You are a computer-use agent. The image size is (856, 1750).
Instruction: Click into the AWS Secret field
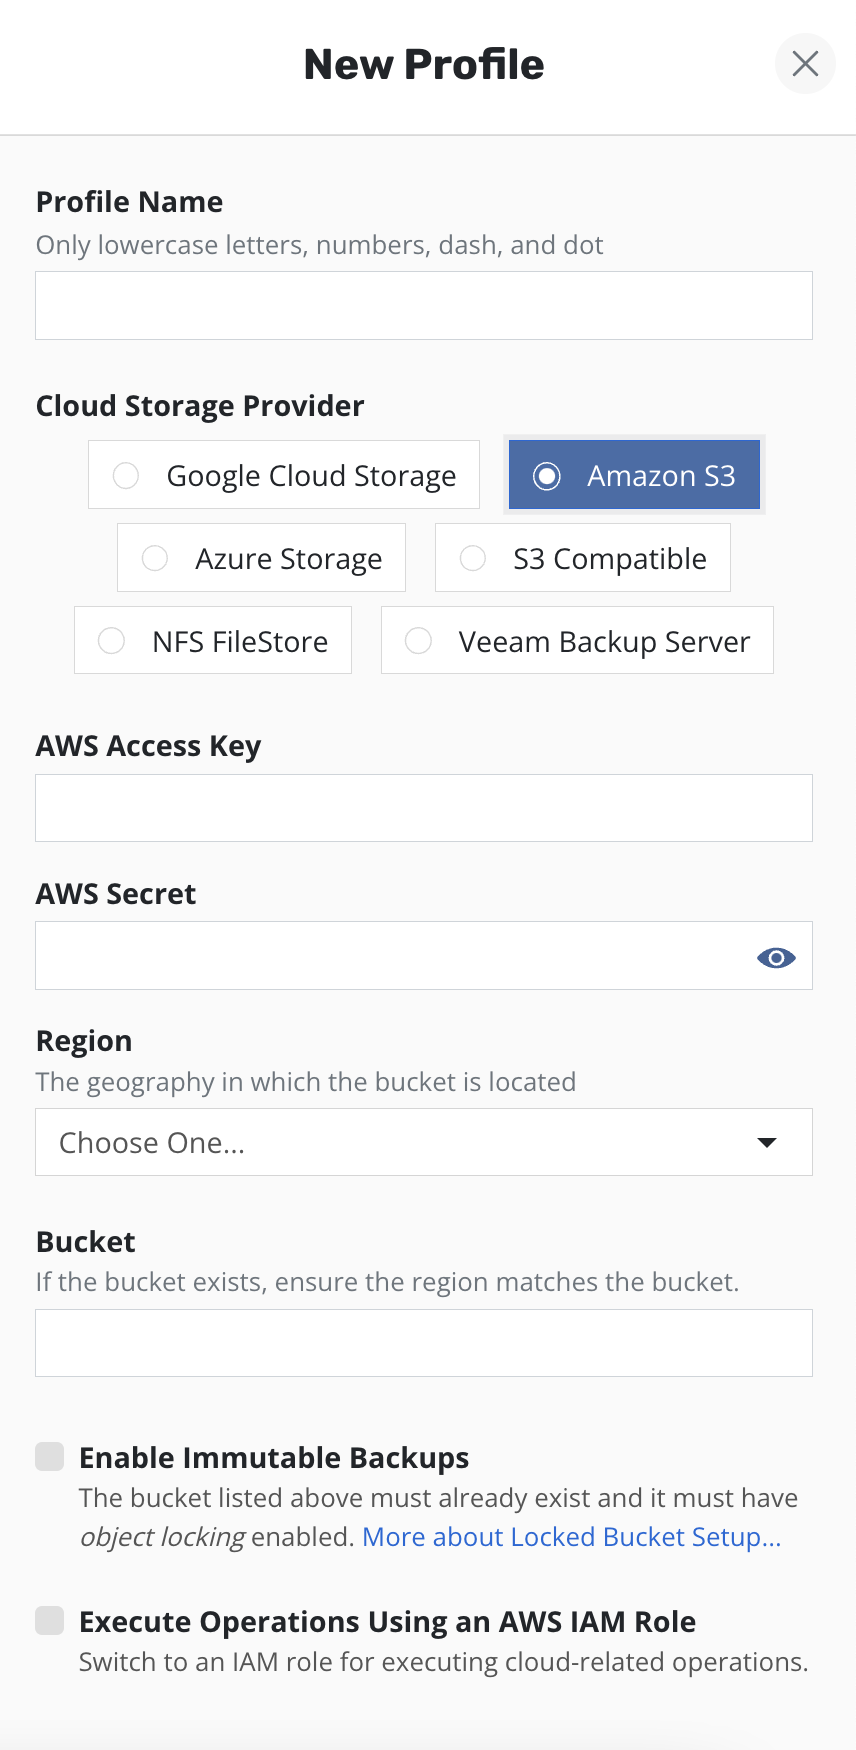390,956
